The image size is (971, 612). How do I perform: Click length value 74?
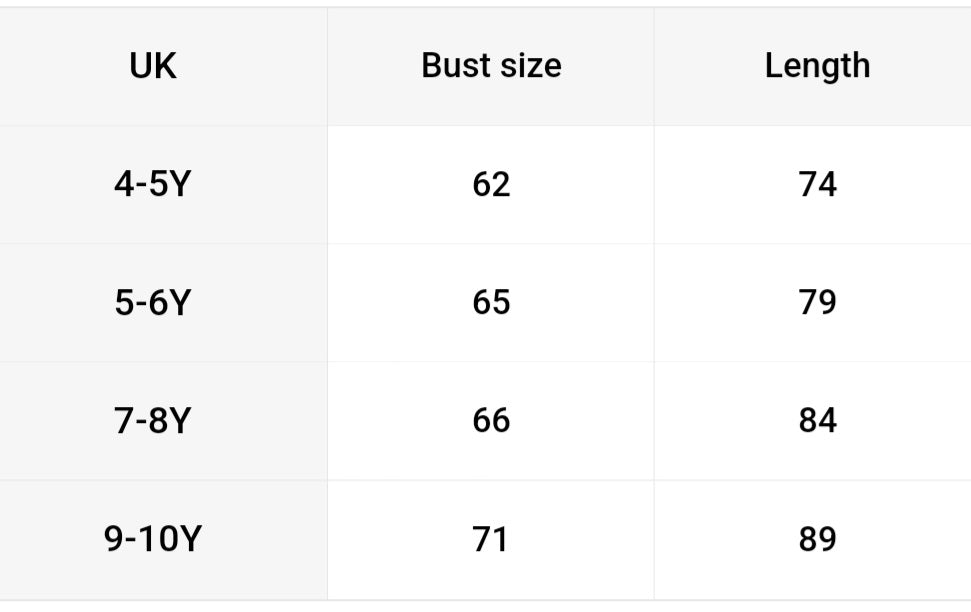pyautogui.click(x=817, y=184)
